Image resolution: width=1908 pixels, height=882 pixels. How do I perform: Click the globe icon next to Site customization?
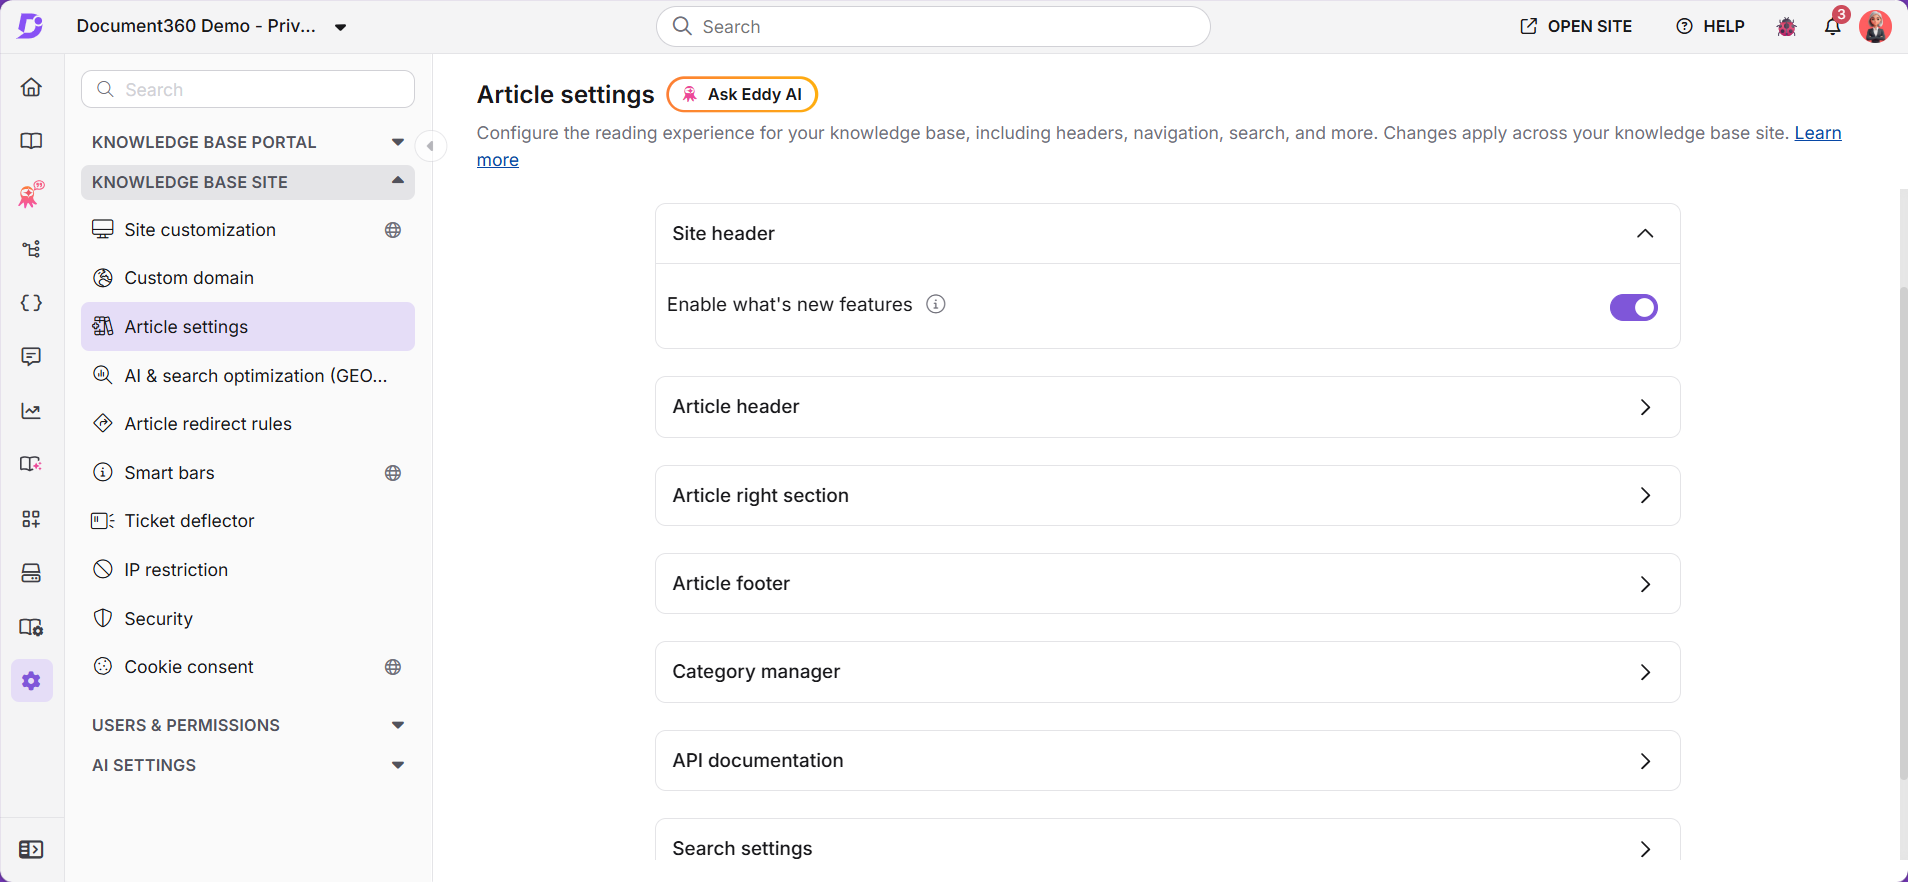point(393,230)
